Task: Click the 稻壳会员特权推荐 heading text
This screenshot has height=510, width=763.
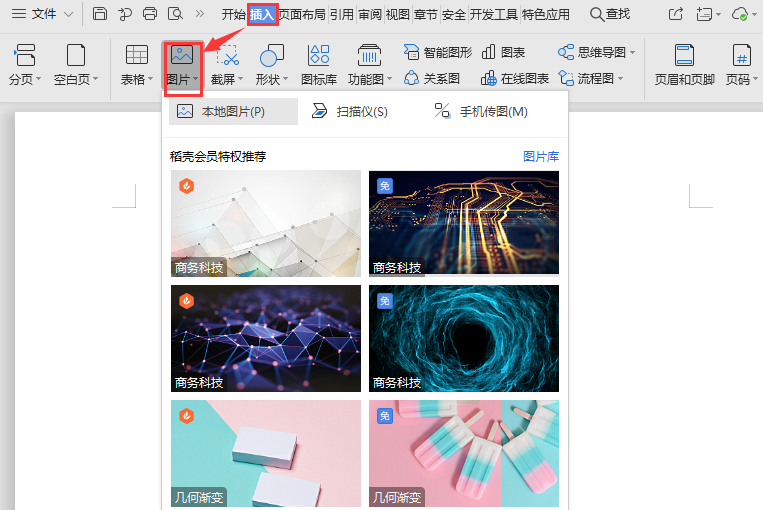Action: tap(218, 156)
